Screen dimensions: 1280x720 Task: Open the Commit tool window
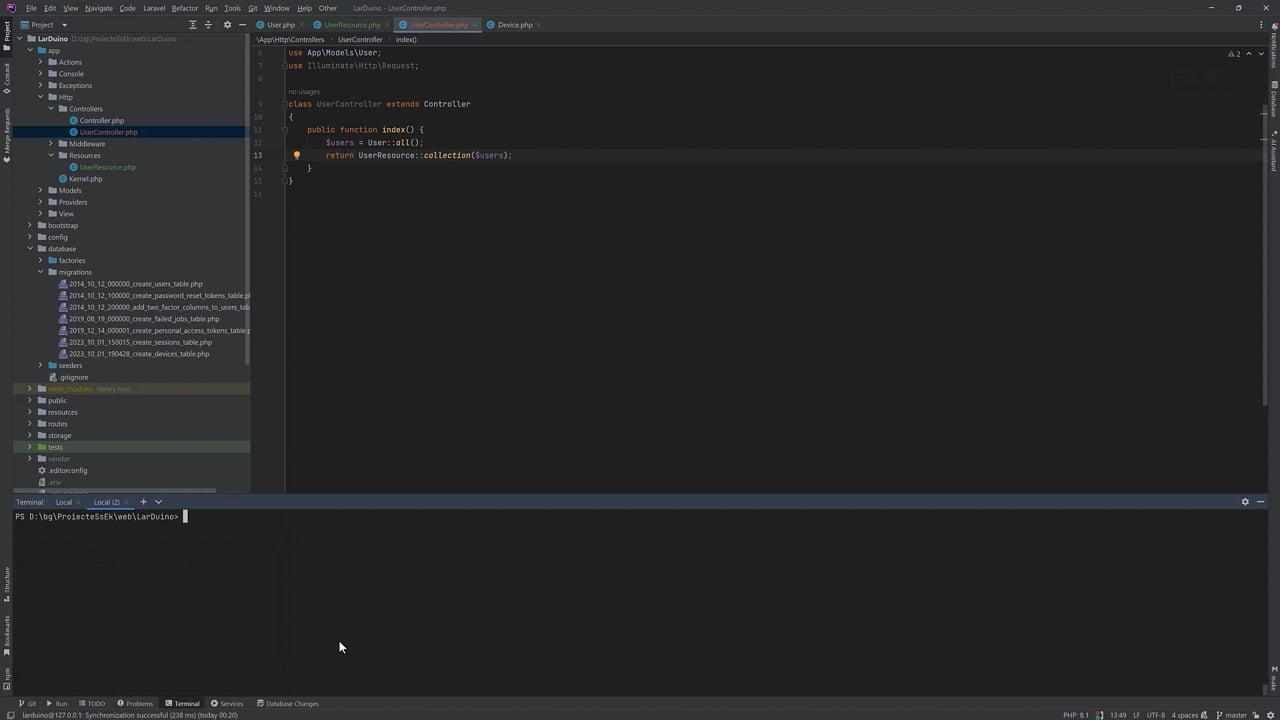click(x=7, y=78)
